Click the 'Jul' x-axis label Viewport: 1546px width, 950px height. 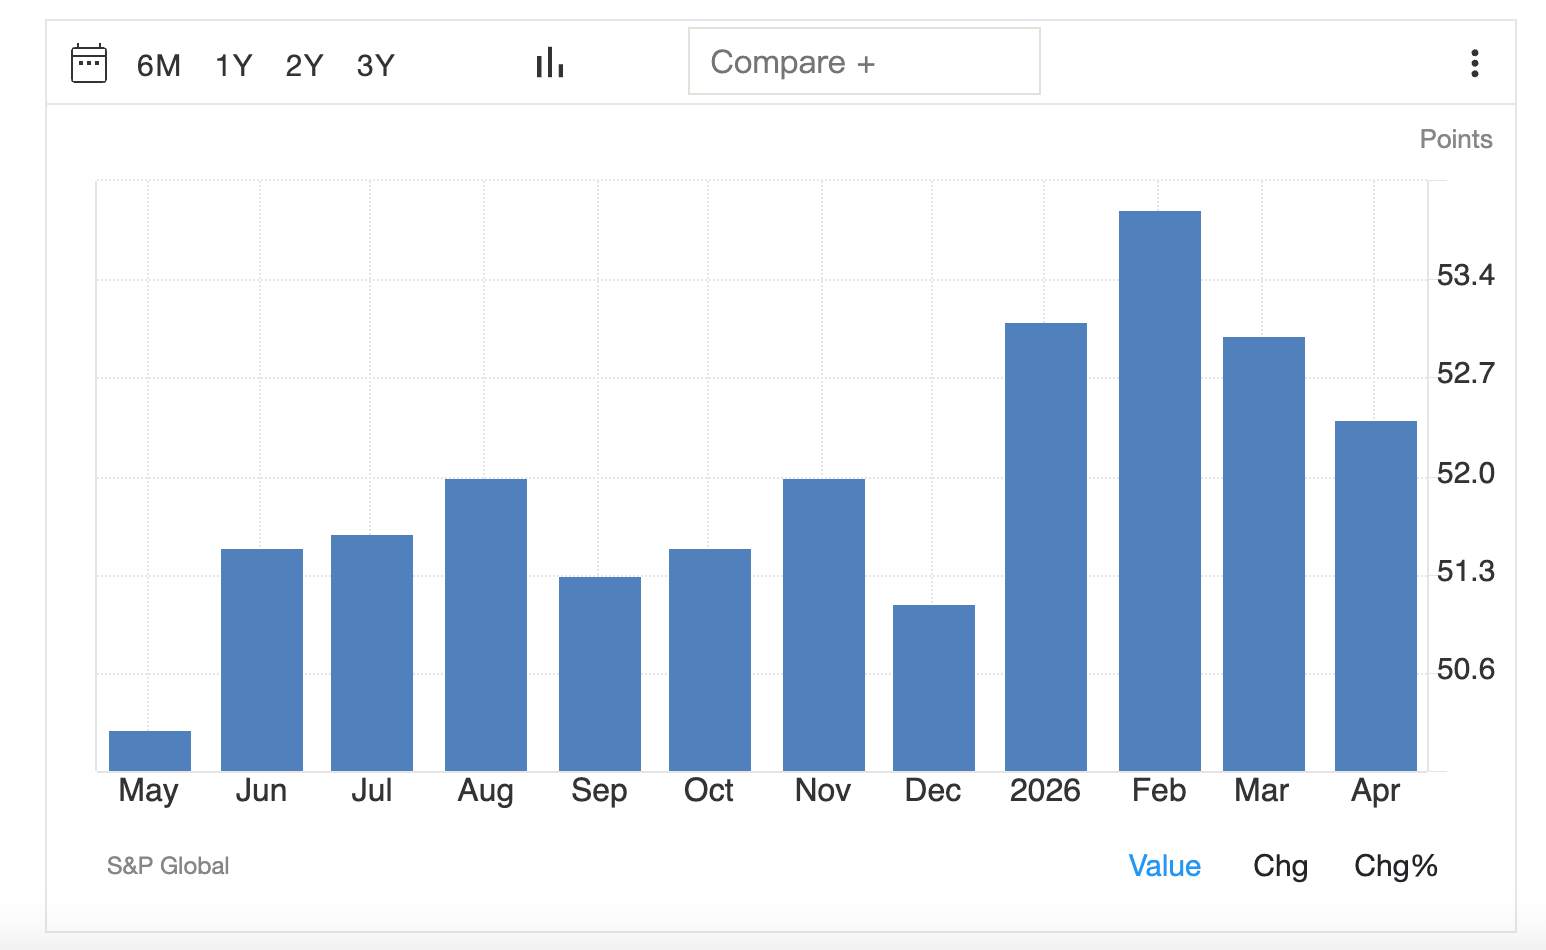[x=371, y=791]
